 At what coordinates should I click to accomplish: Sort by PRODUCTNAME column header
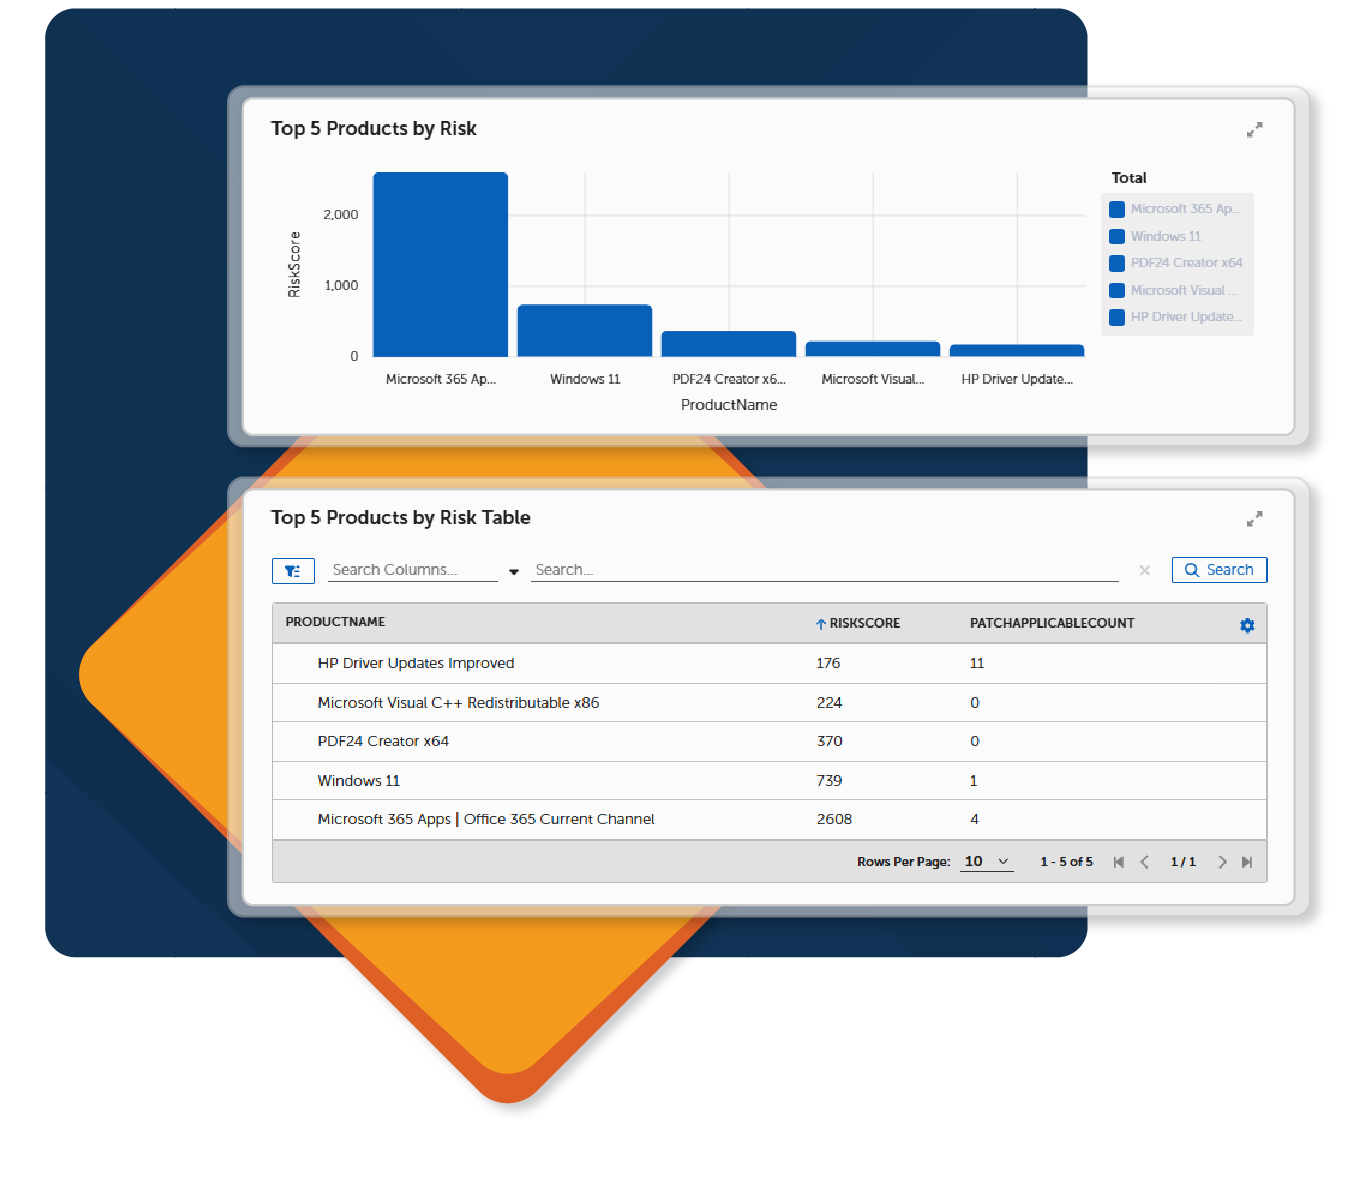335,622
